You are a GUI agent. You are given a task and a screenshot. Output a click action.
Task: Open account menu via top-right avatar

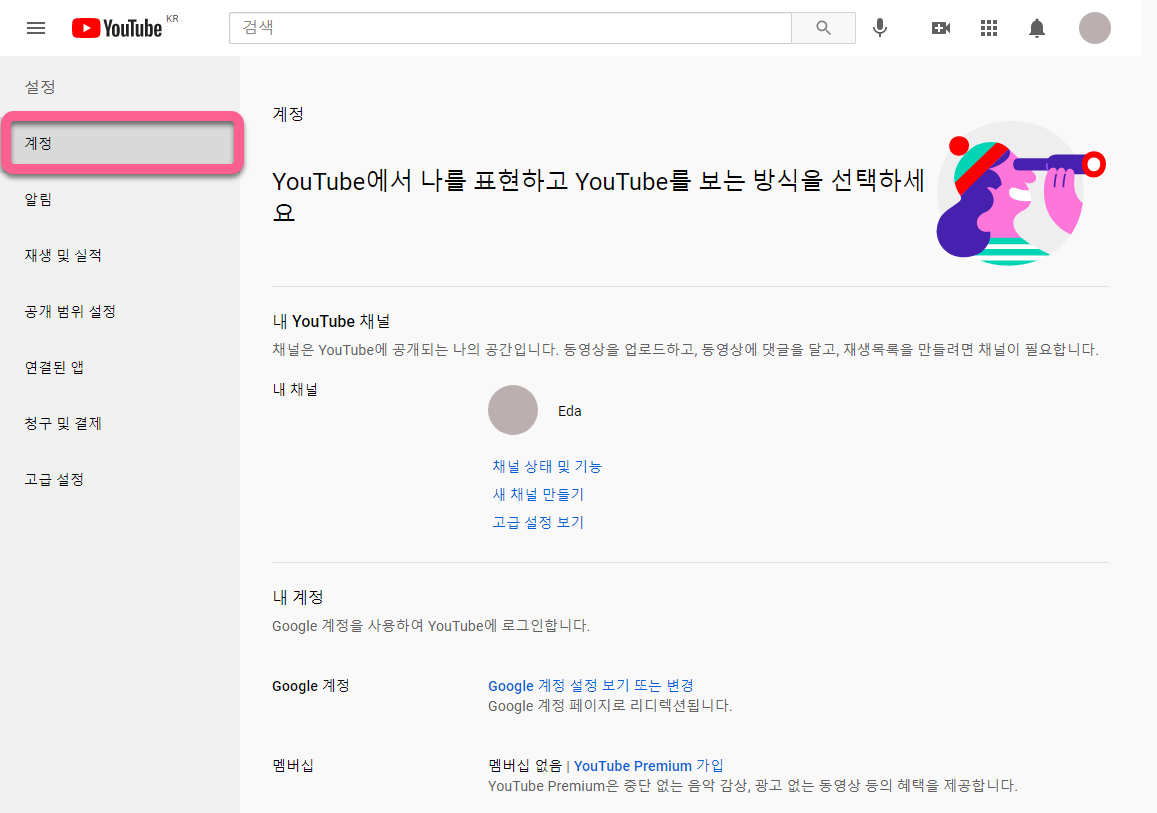coord(1094,28)
